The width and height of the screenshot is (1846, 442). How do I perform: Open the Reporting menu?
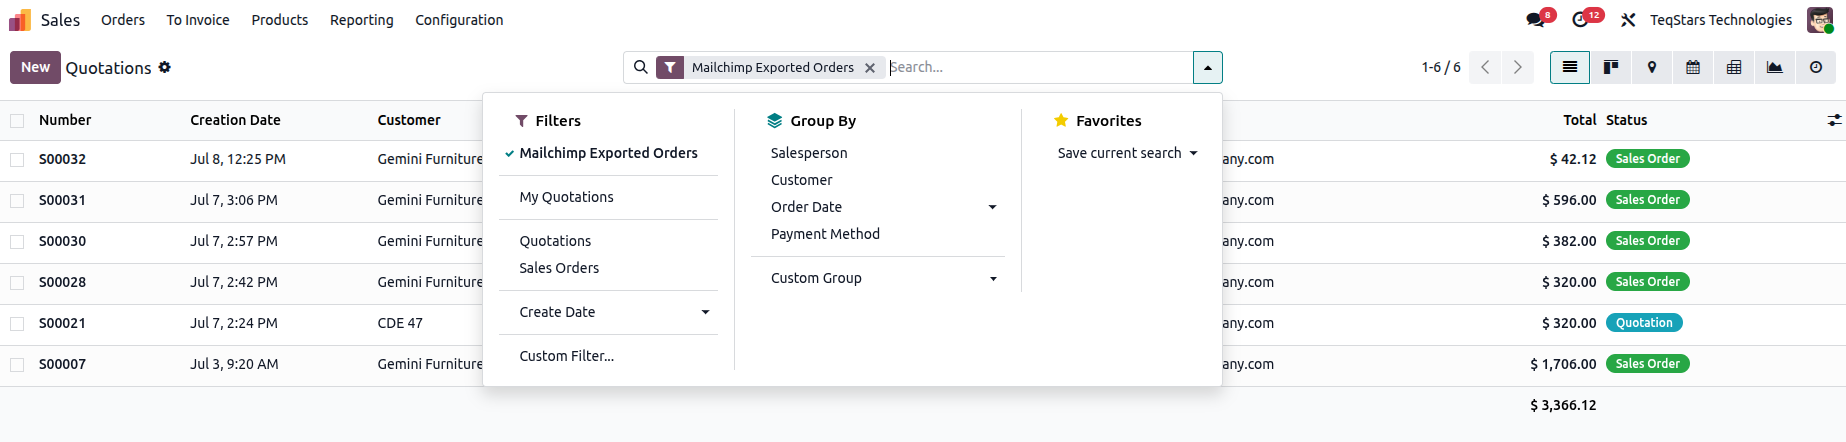point(362,20)
